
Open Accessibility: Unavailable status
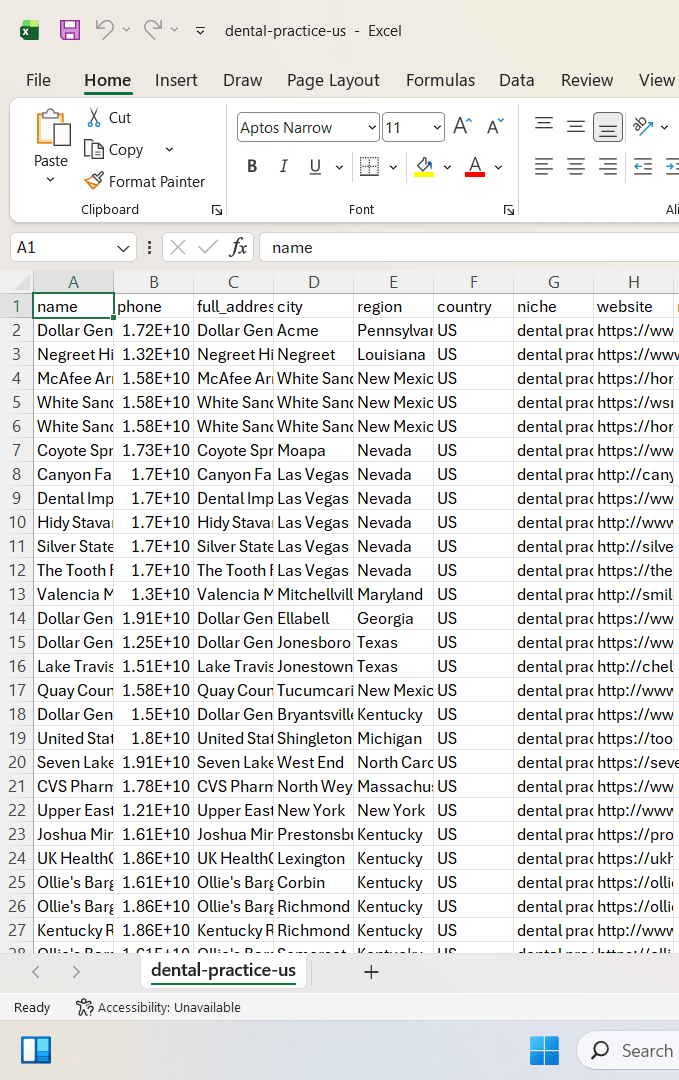(x=158, y=1008)
